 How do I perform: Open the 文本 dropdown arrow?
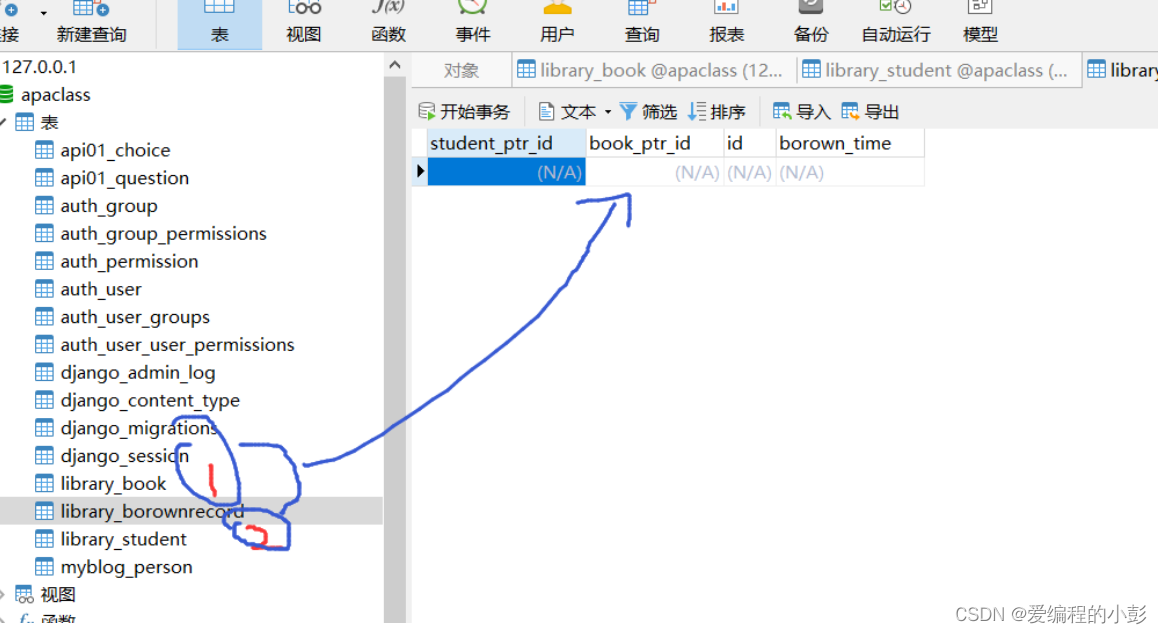608,111
